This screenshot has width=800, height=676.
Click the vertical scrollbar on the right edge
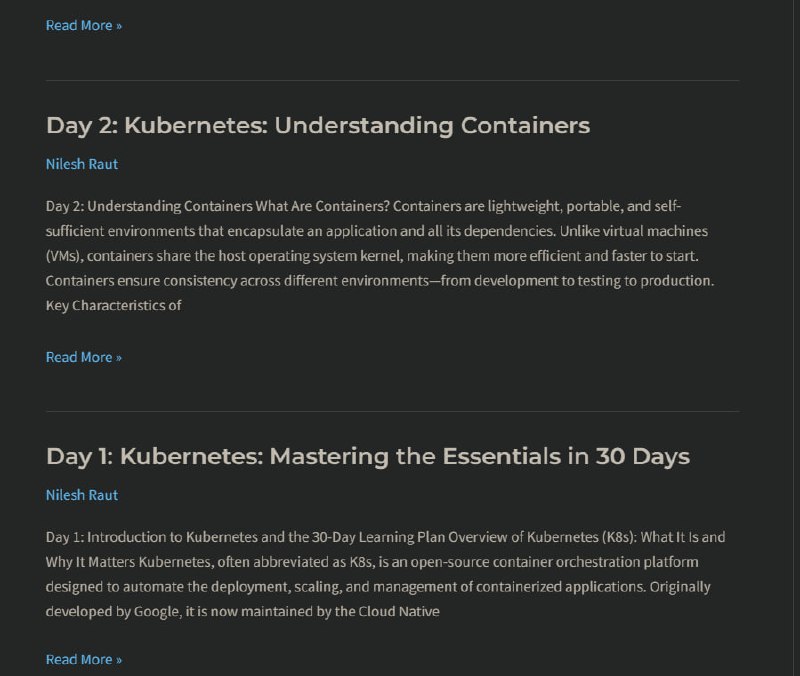click(796, 338)
